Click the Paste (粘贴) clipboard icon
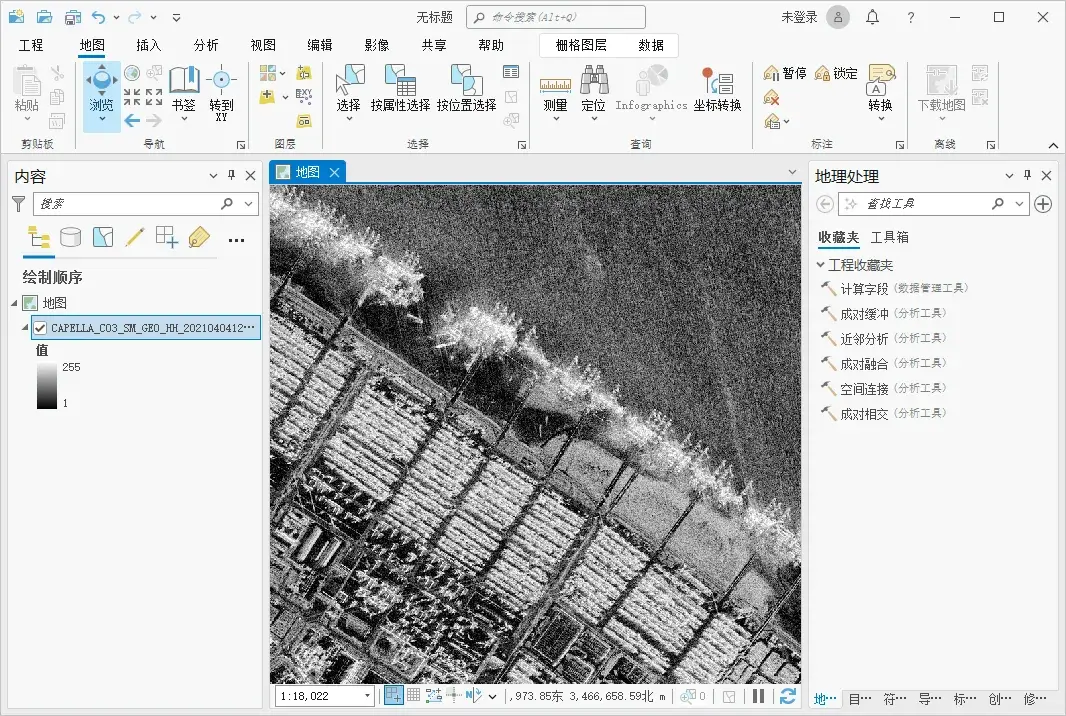The image size is (1066, 716). coord(27,82)
